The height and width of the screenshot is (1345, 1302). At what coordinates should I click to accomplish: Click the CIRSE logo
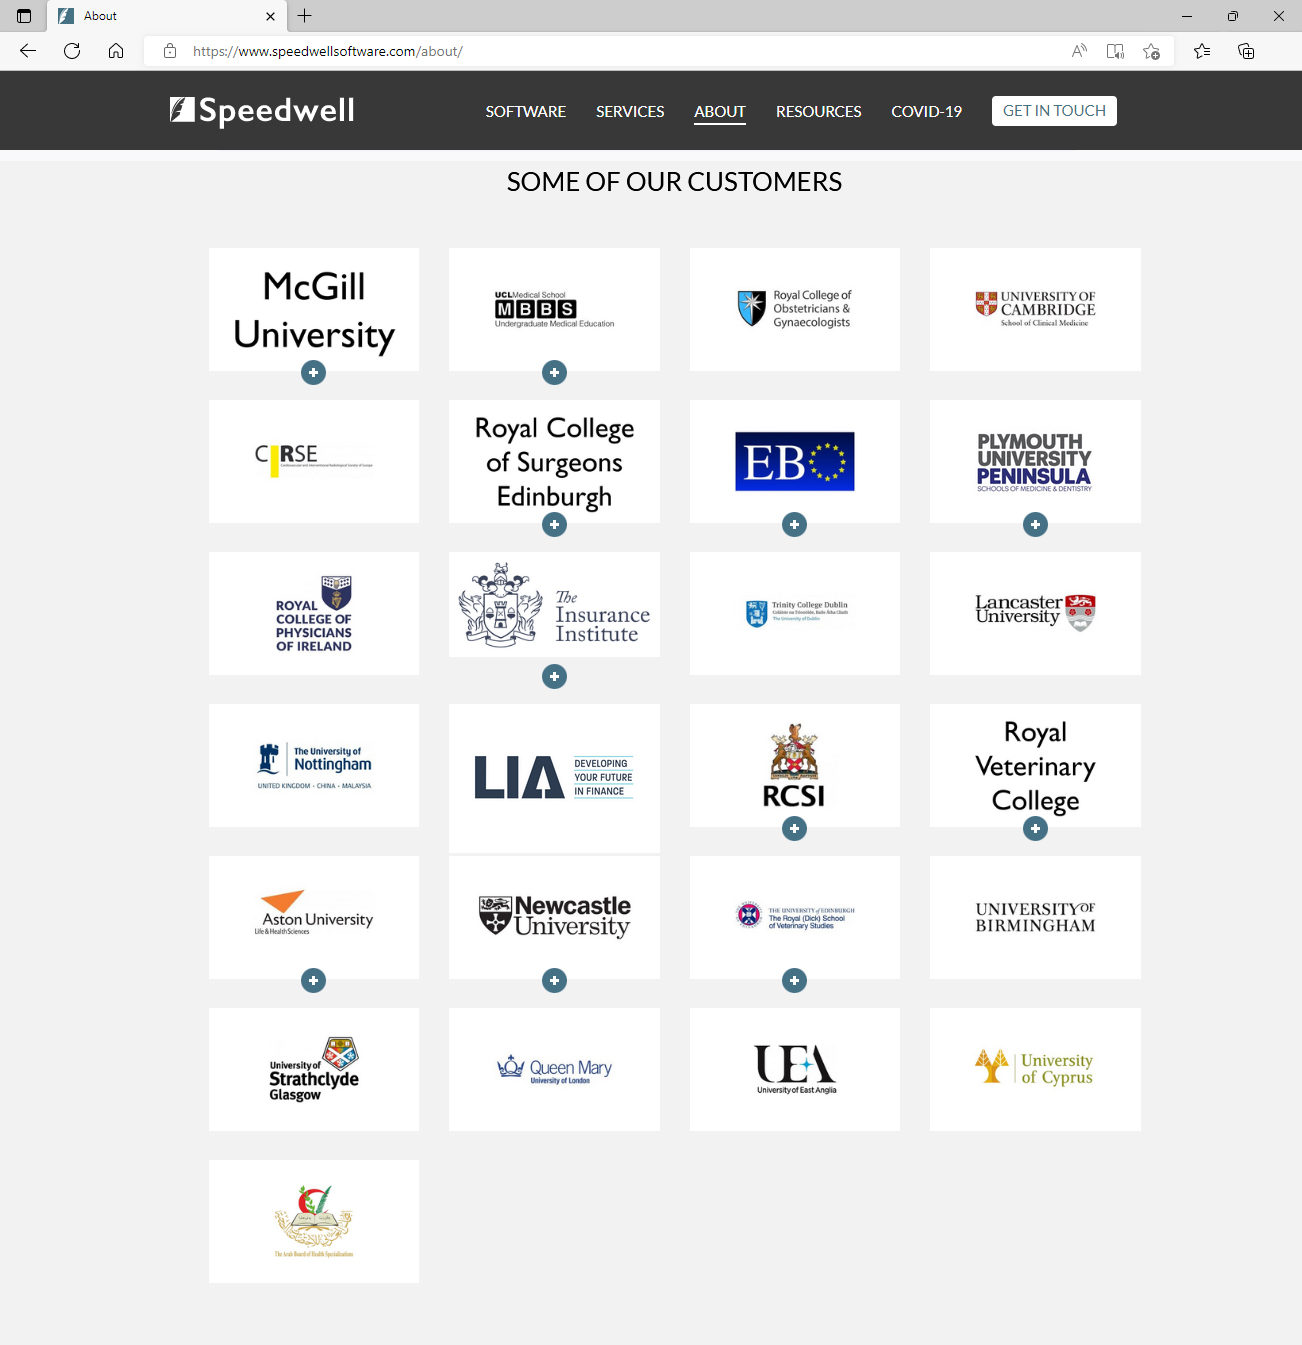[314, 462]
